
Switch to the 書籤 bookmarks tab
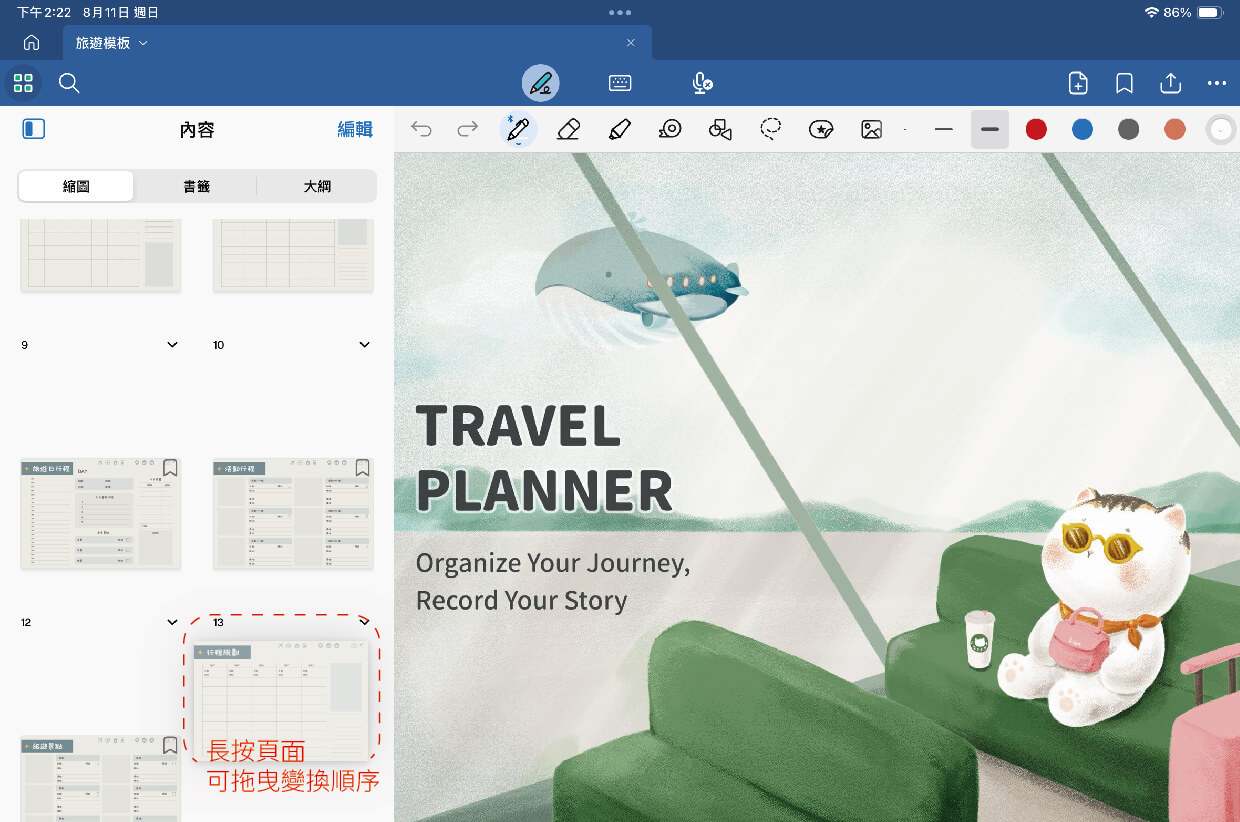(x=196, y=186)
